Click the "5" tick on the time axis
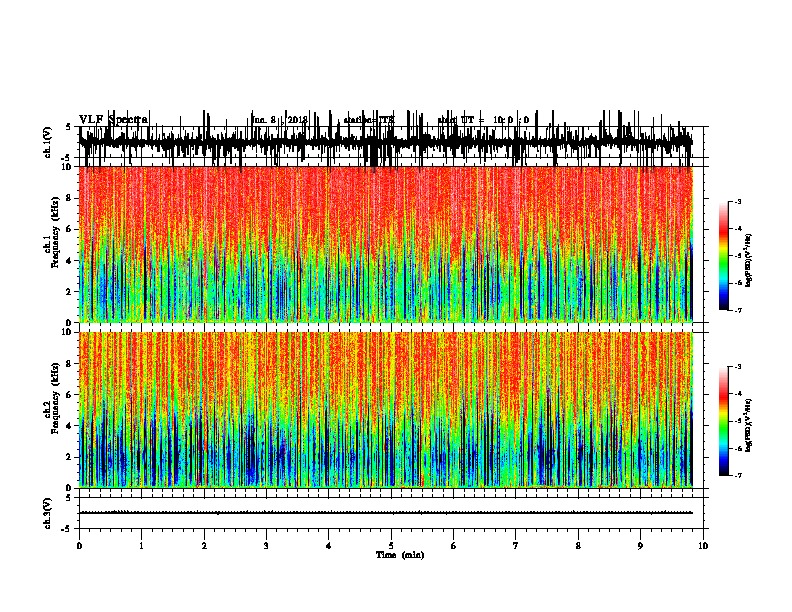 coord(391,546)
